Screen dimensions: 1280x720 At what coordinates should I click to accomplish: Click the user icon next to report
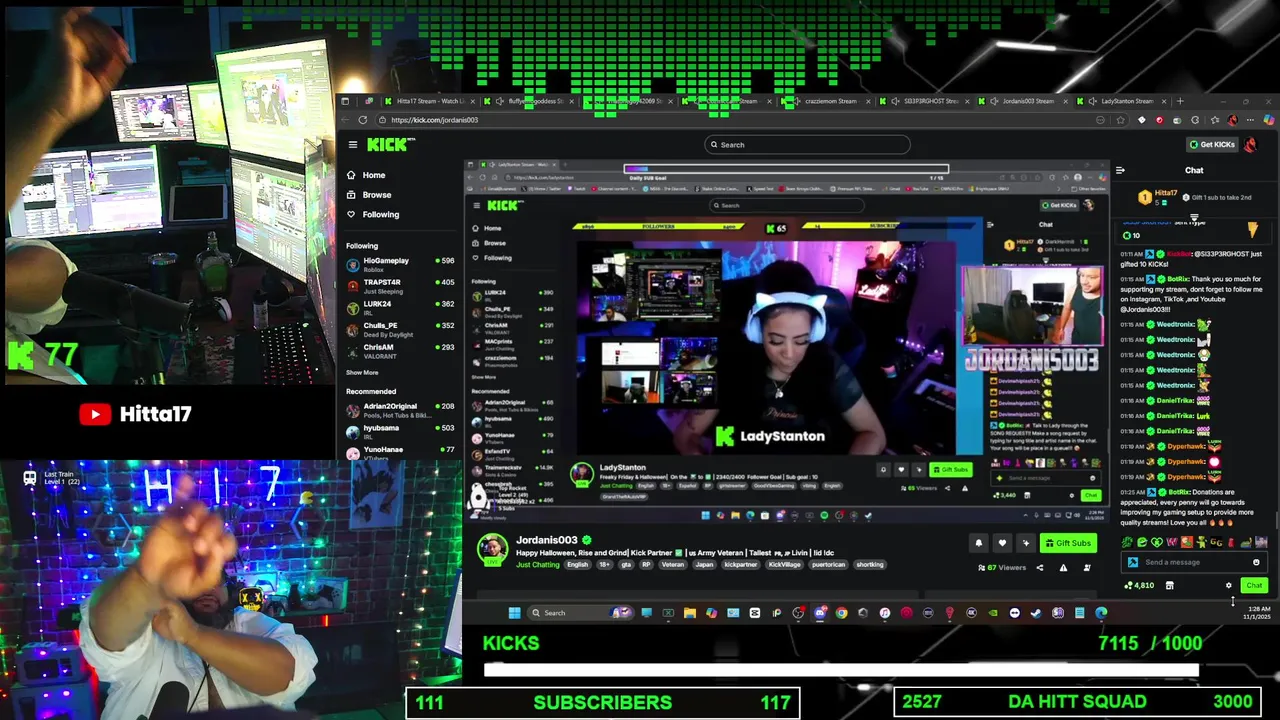pos(1085,568)
